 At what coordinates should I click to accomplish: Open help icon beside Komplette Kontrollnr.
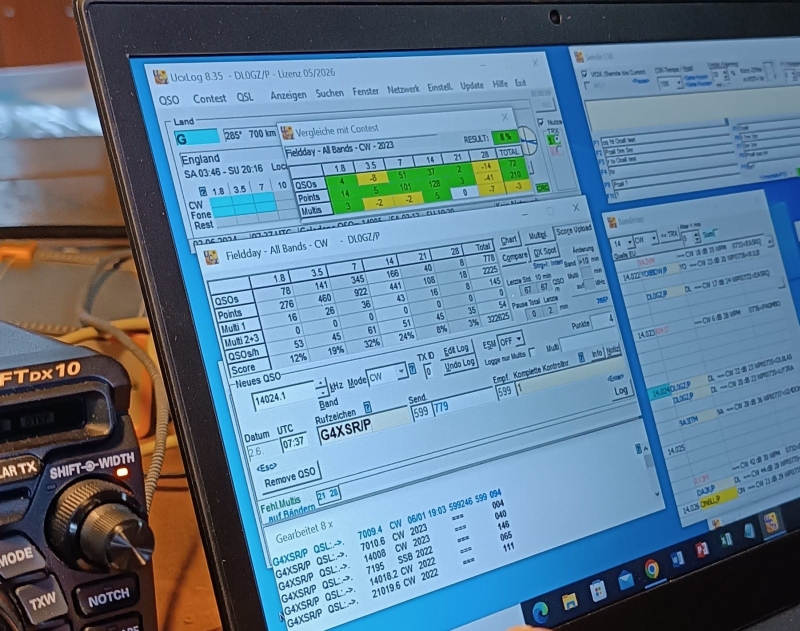pos(581,358)
